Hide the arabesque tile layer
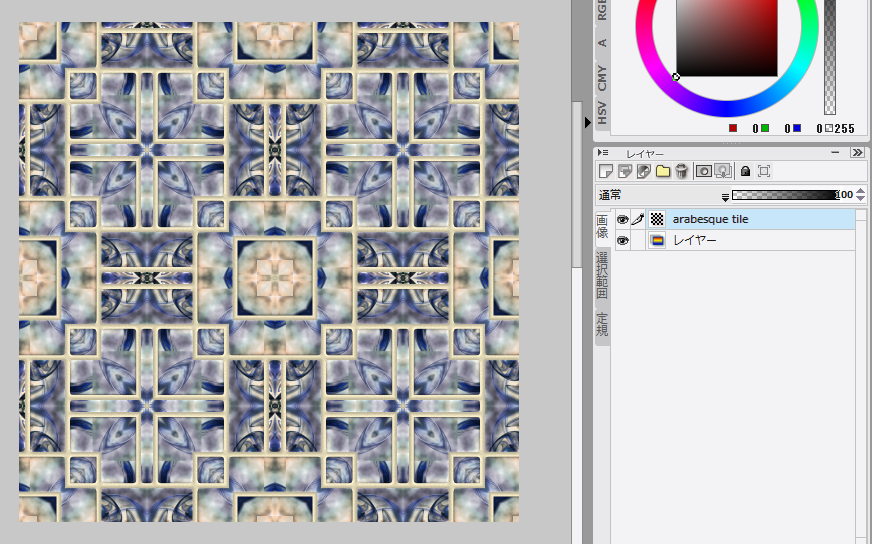The image size is (872, 544). 622,219
